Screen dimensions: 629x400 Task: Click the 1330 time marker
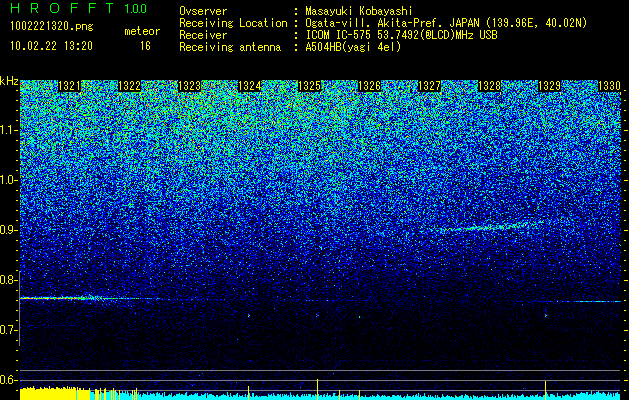610,86
